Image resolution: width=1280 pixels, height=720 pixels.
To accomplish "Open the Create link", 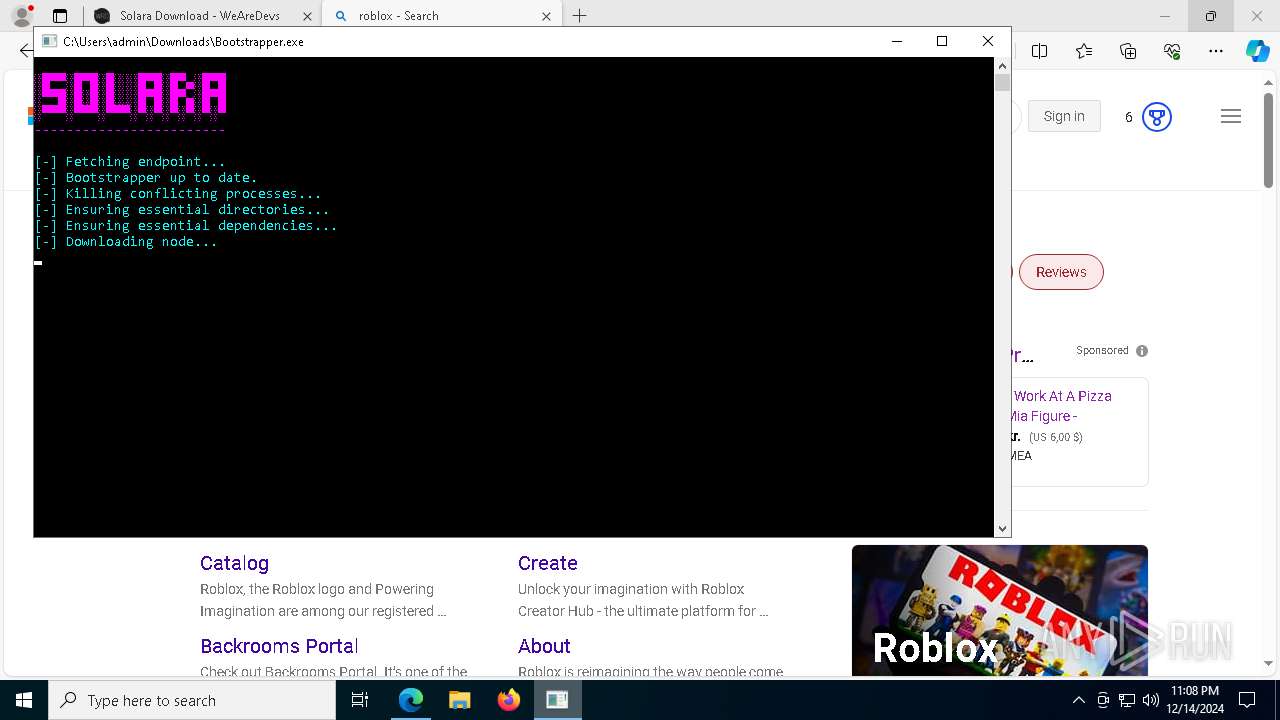I will pos(548,563).
